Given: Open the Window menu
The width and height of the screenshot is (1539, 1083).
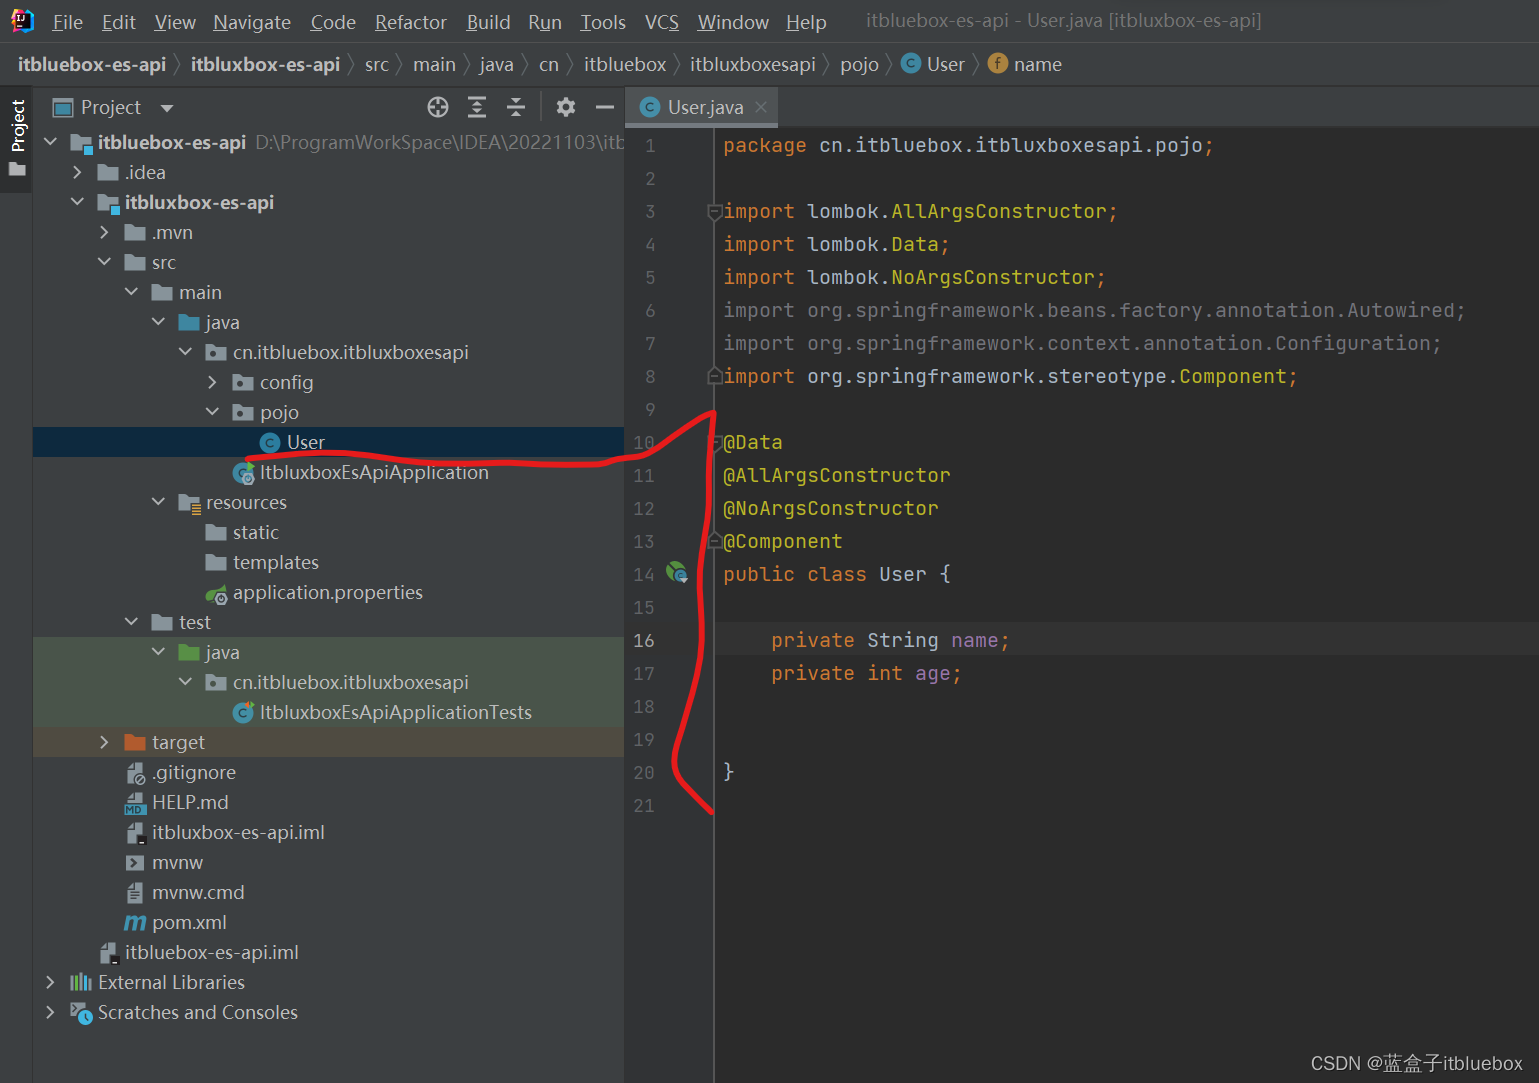Looking at the screenshot, I should (733, 22).
